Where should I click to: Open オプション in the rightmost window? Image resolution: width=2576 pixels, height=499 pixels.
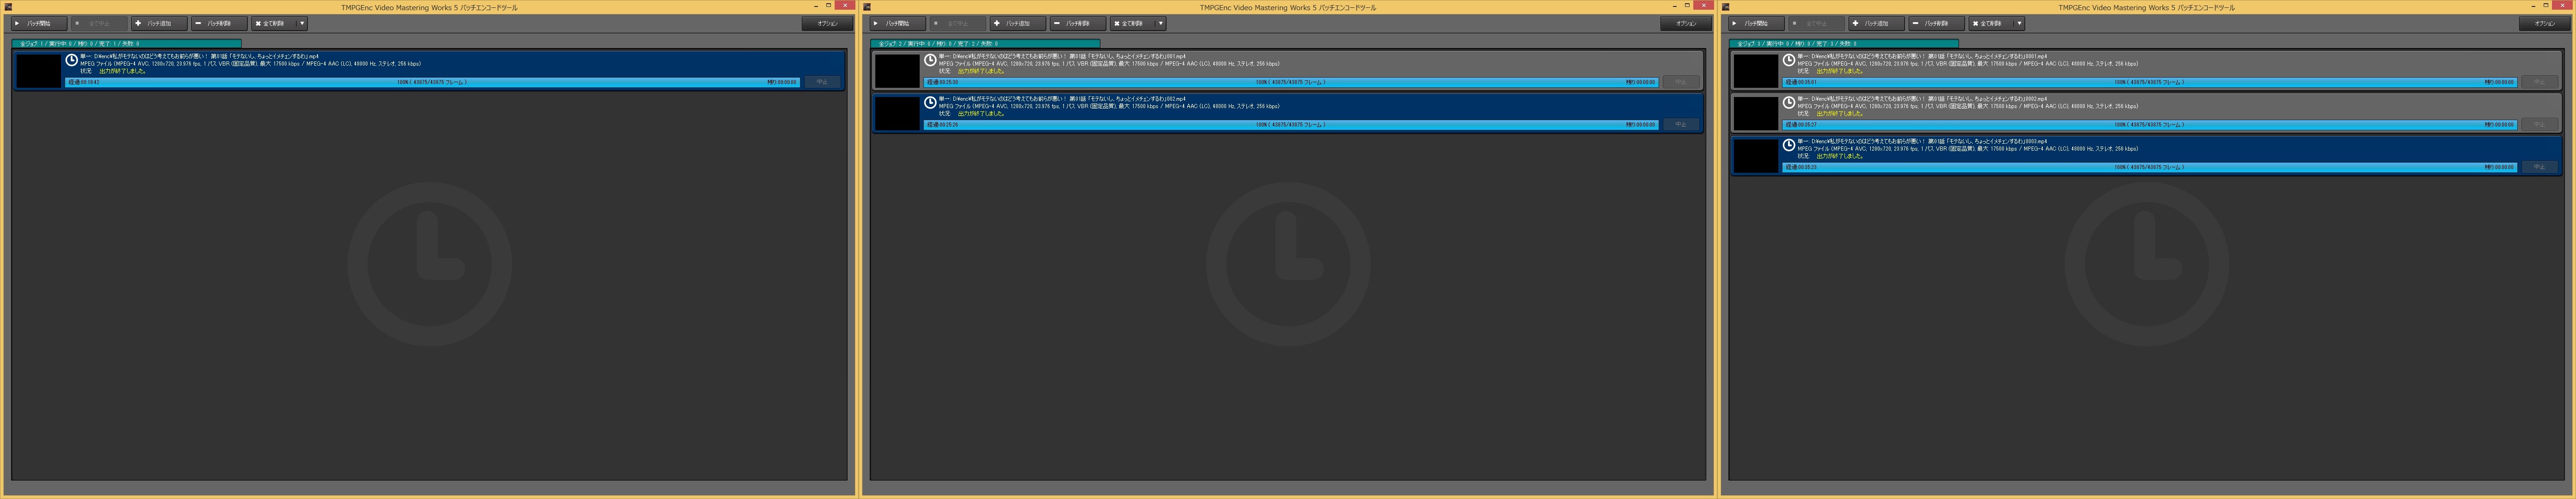[2544, 23]
